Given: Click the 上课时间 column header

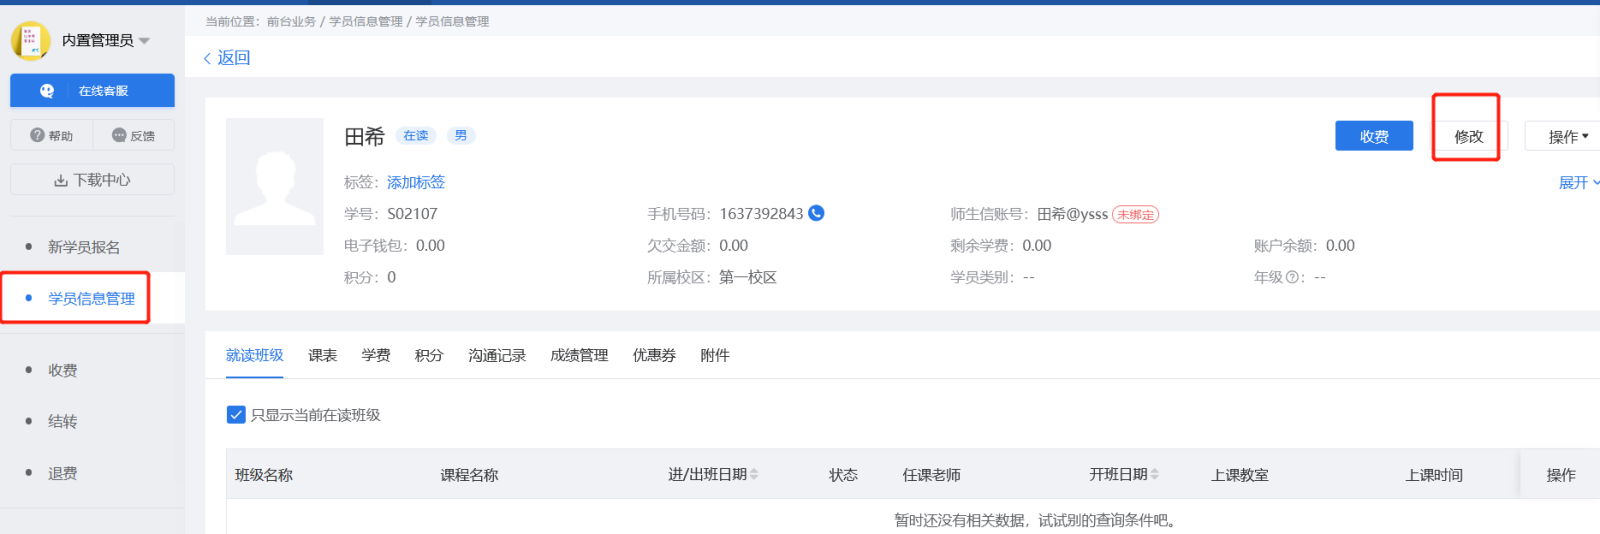Looking at the screenshot, I should 1434,475.
